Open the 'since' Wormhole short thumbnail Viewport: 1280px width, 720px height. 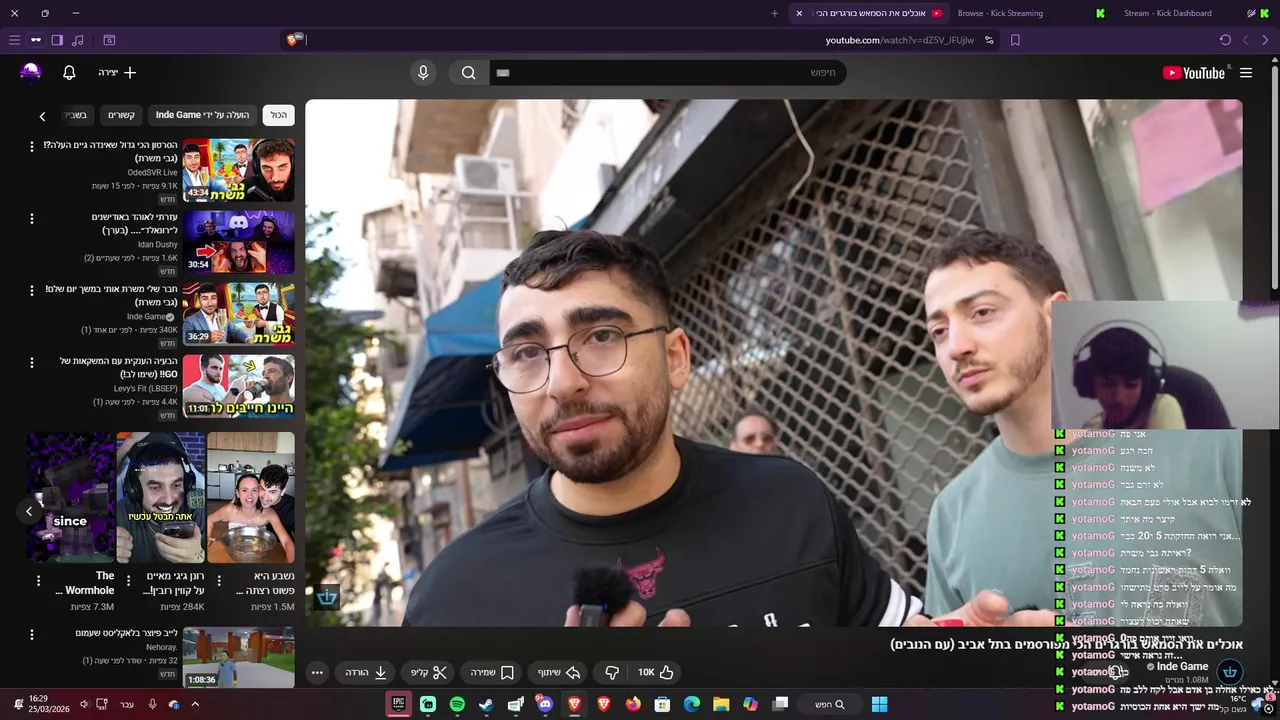[x=70, y=497]
